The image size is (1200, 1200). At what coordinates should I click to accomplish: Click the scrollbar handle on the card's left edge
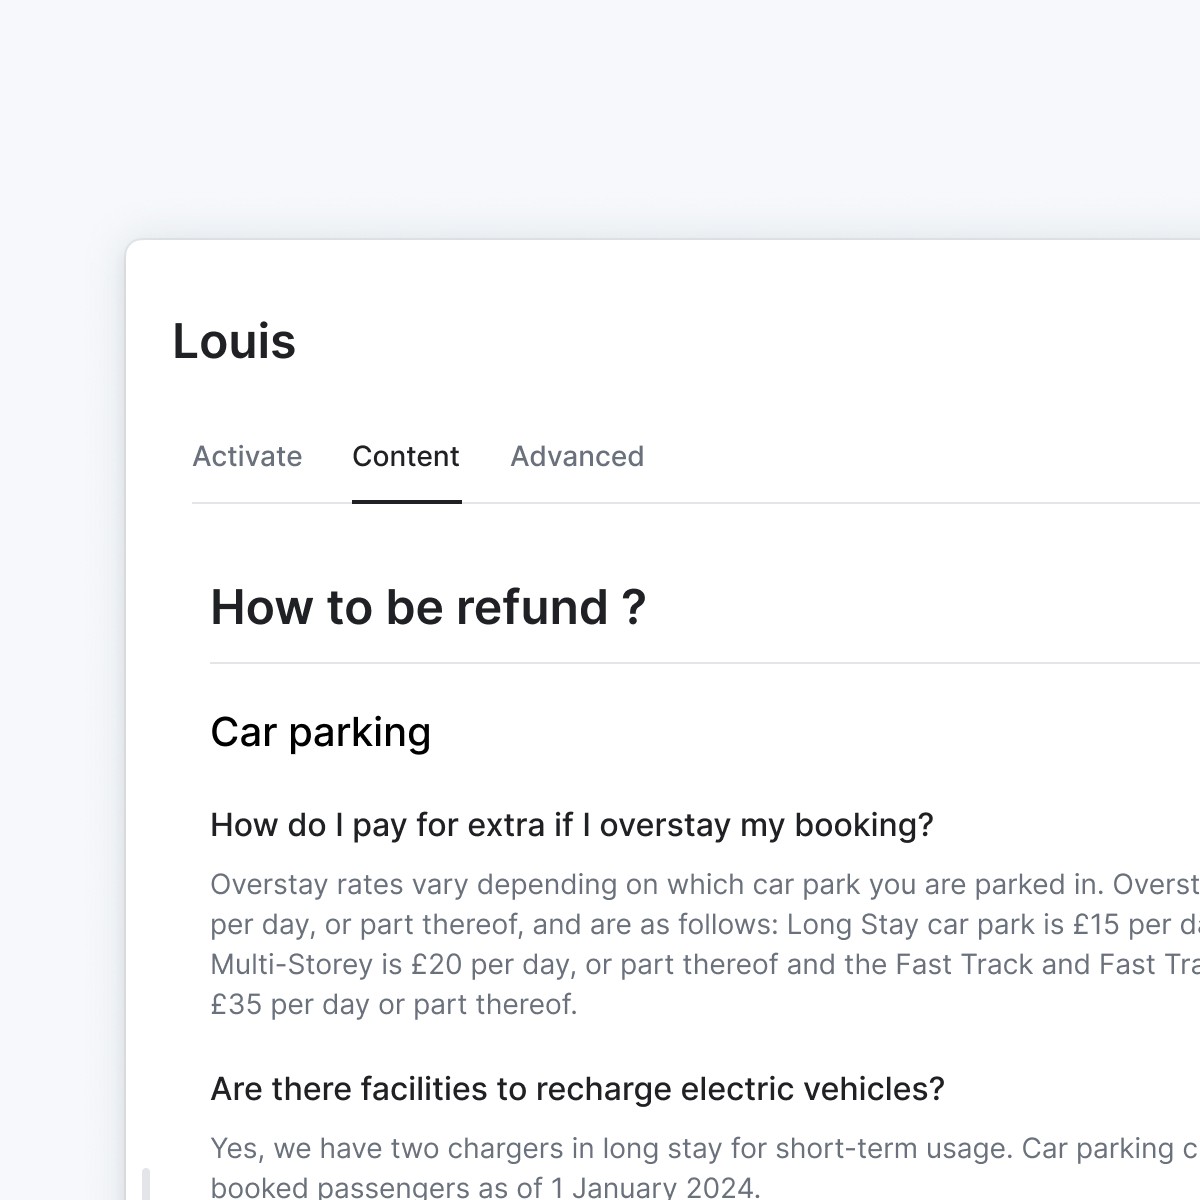[146, 1184]
